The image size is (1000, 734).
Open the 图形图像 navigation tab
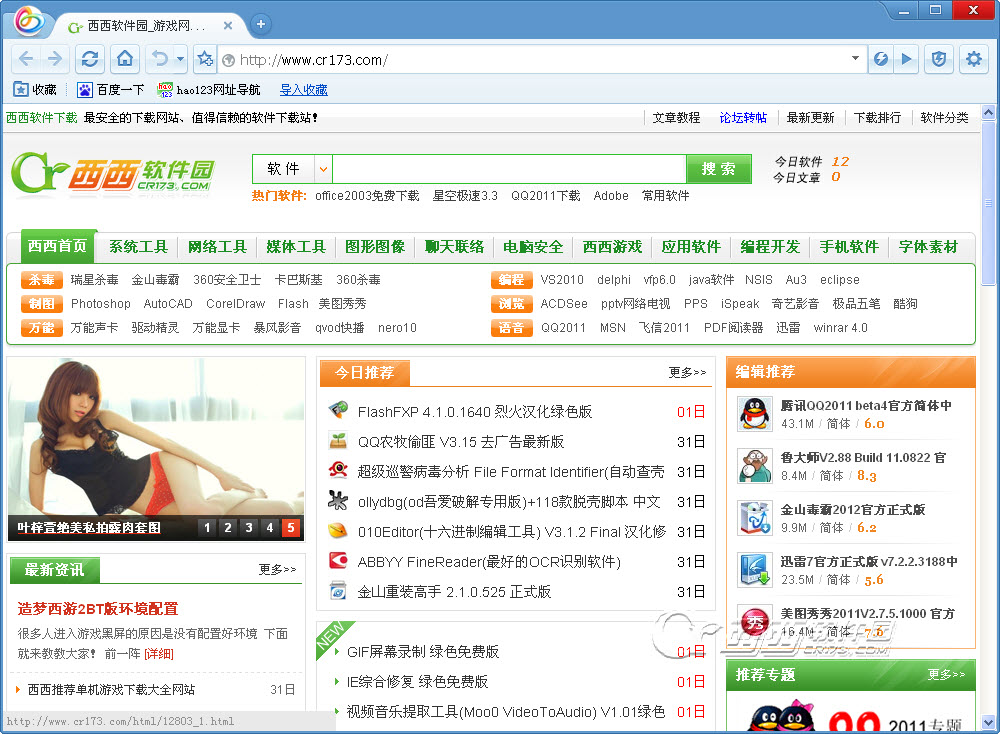375,247
